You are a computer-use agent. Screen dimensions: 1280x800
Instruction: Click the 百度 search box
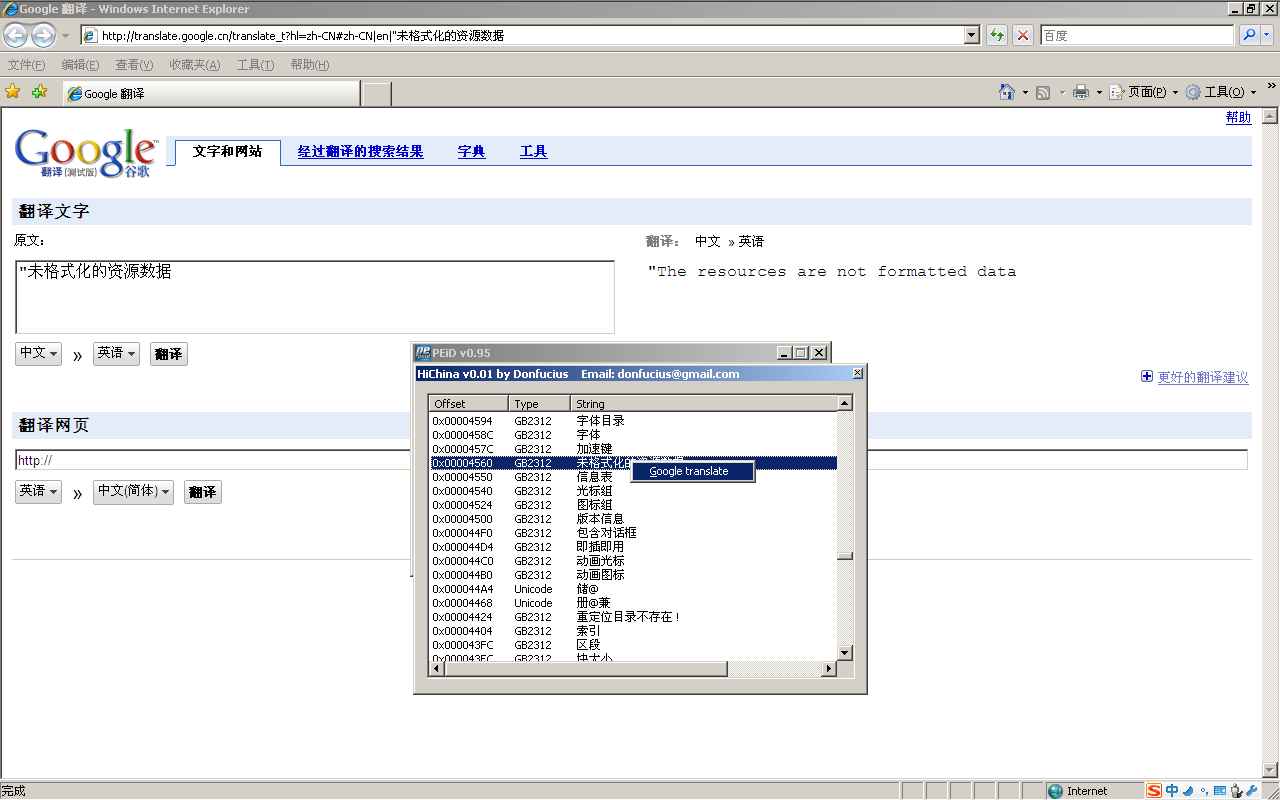tap(1137, 35)
